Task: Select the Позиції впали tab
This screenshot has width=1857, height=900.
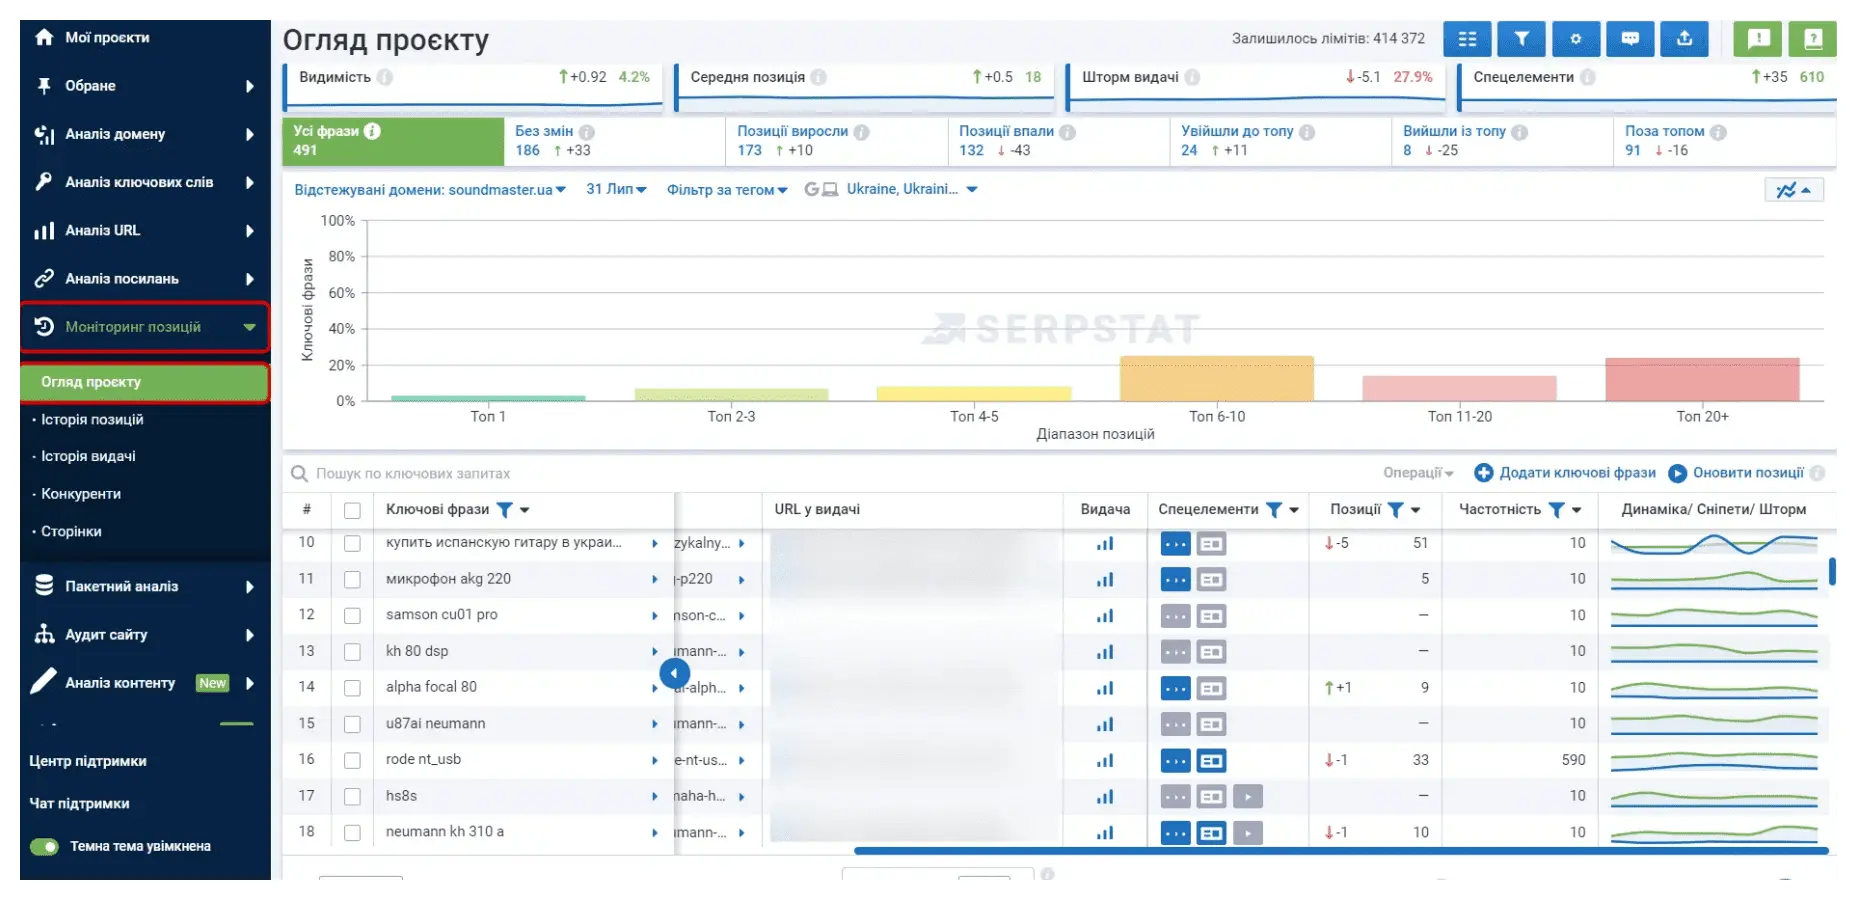Action: coord(1058,141)
